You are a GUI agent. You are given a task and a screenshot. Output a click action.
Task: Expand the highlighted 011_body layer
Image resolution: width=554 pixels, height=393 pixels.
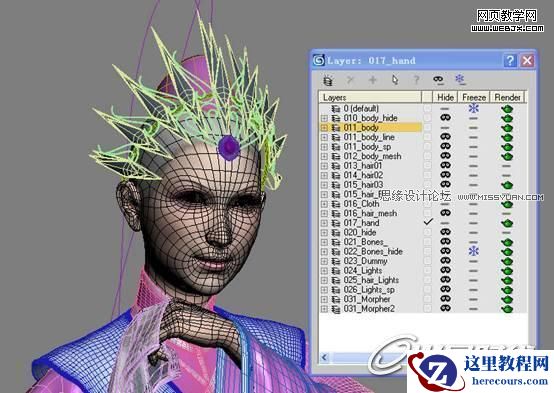(324, 128)
